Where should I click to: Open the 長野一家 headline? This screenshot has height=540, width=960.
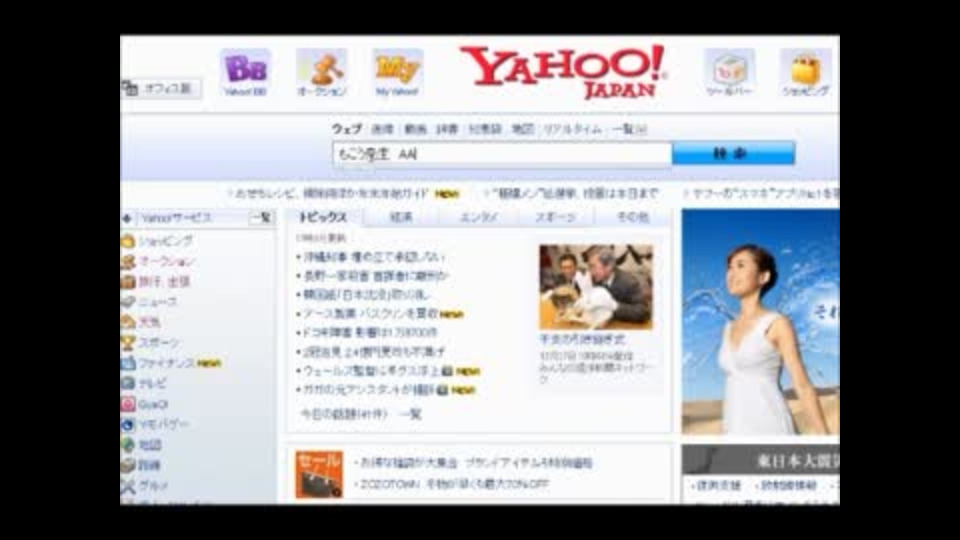point(376,276)
